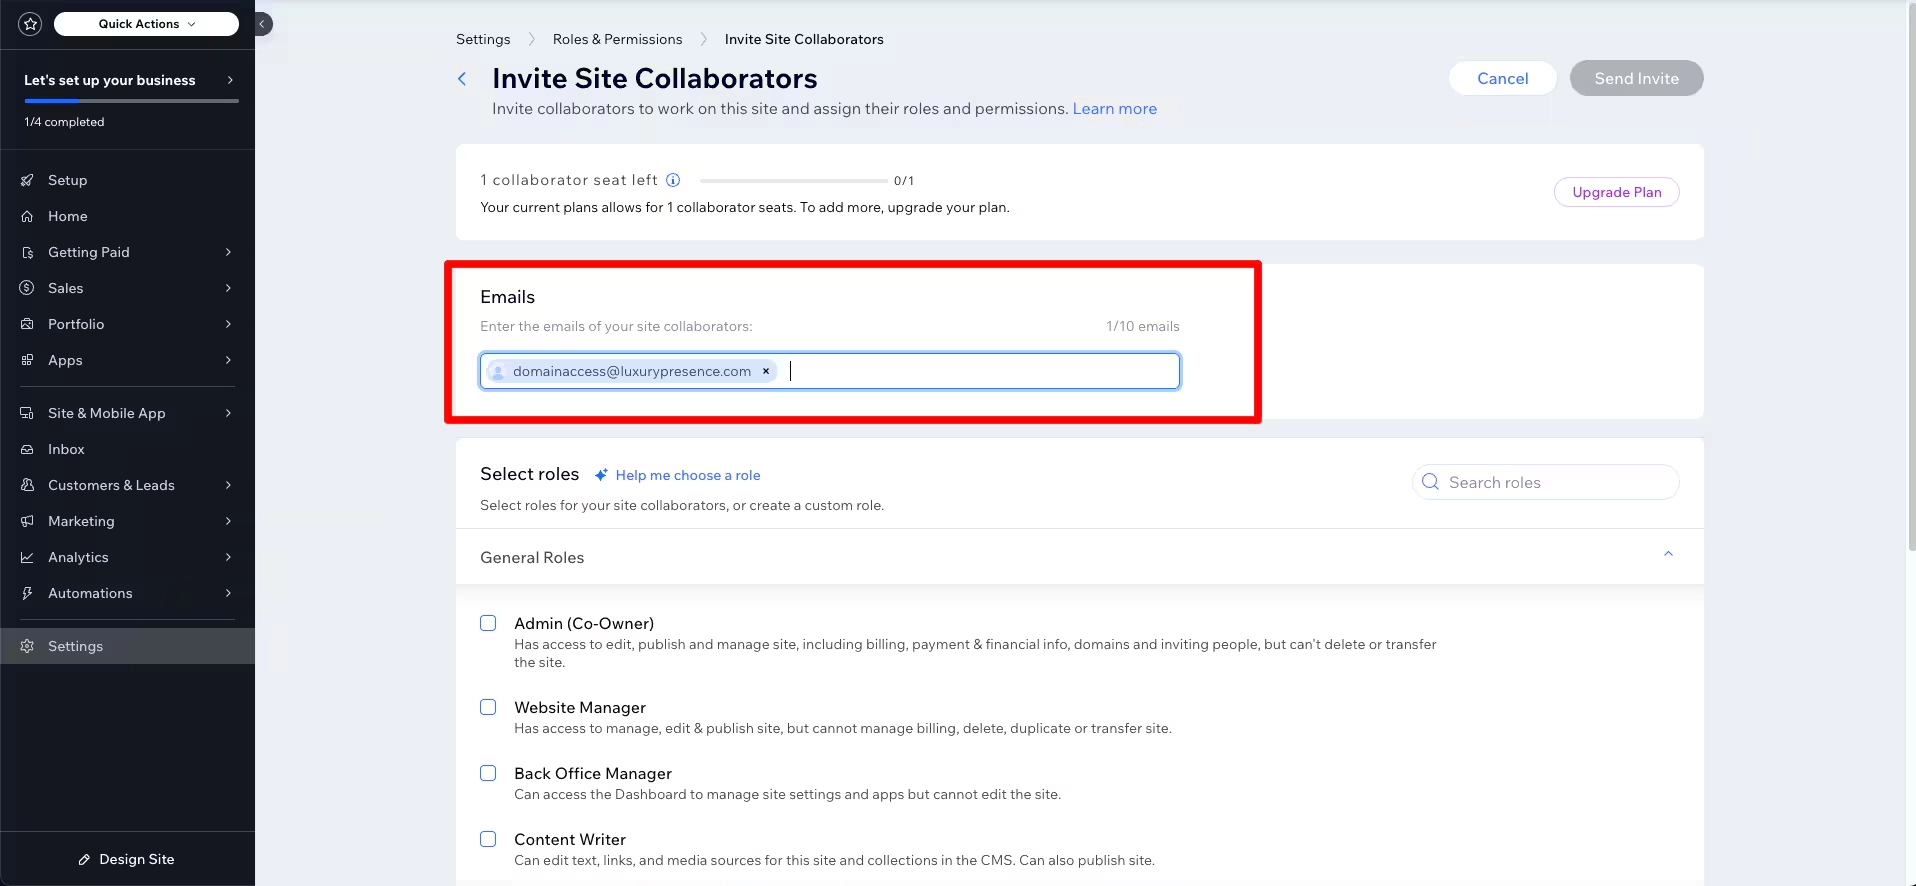Collapse the sidebar with the arrow icon
1916x886 pixels.
click(x=262, y=24)
